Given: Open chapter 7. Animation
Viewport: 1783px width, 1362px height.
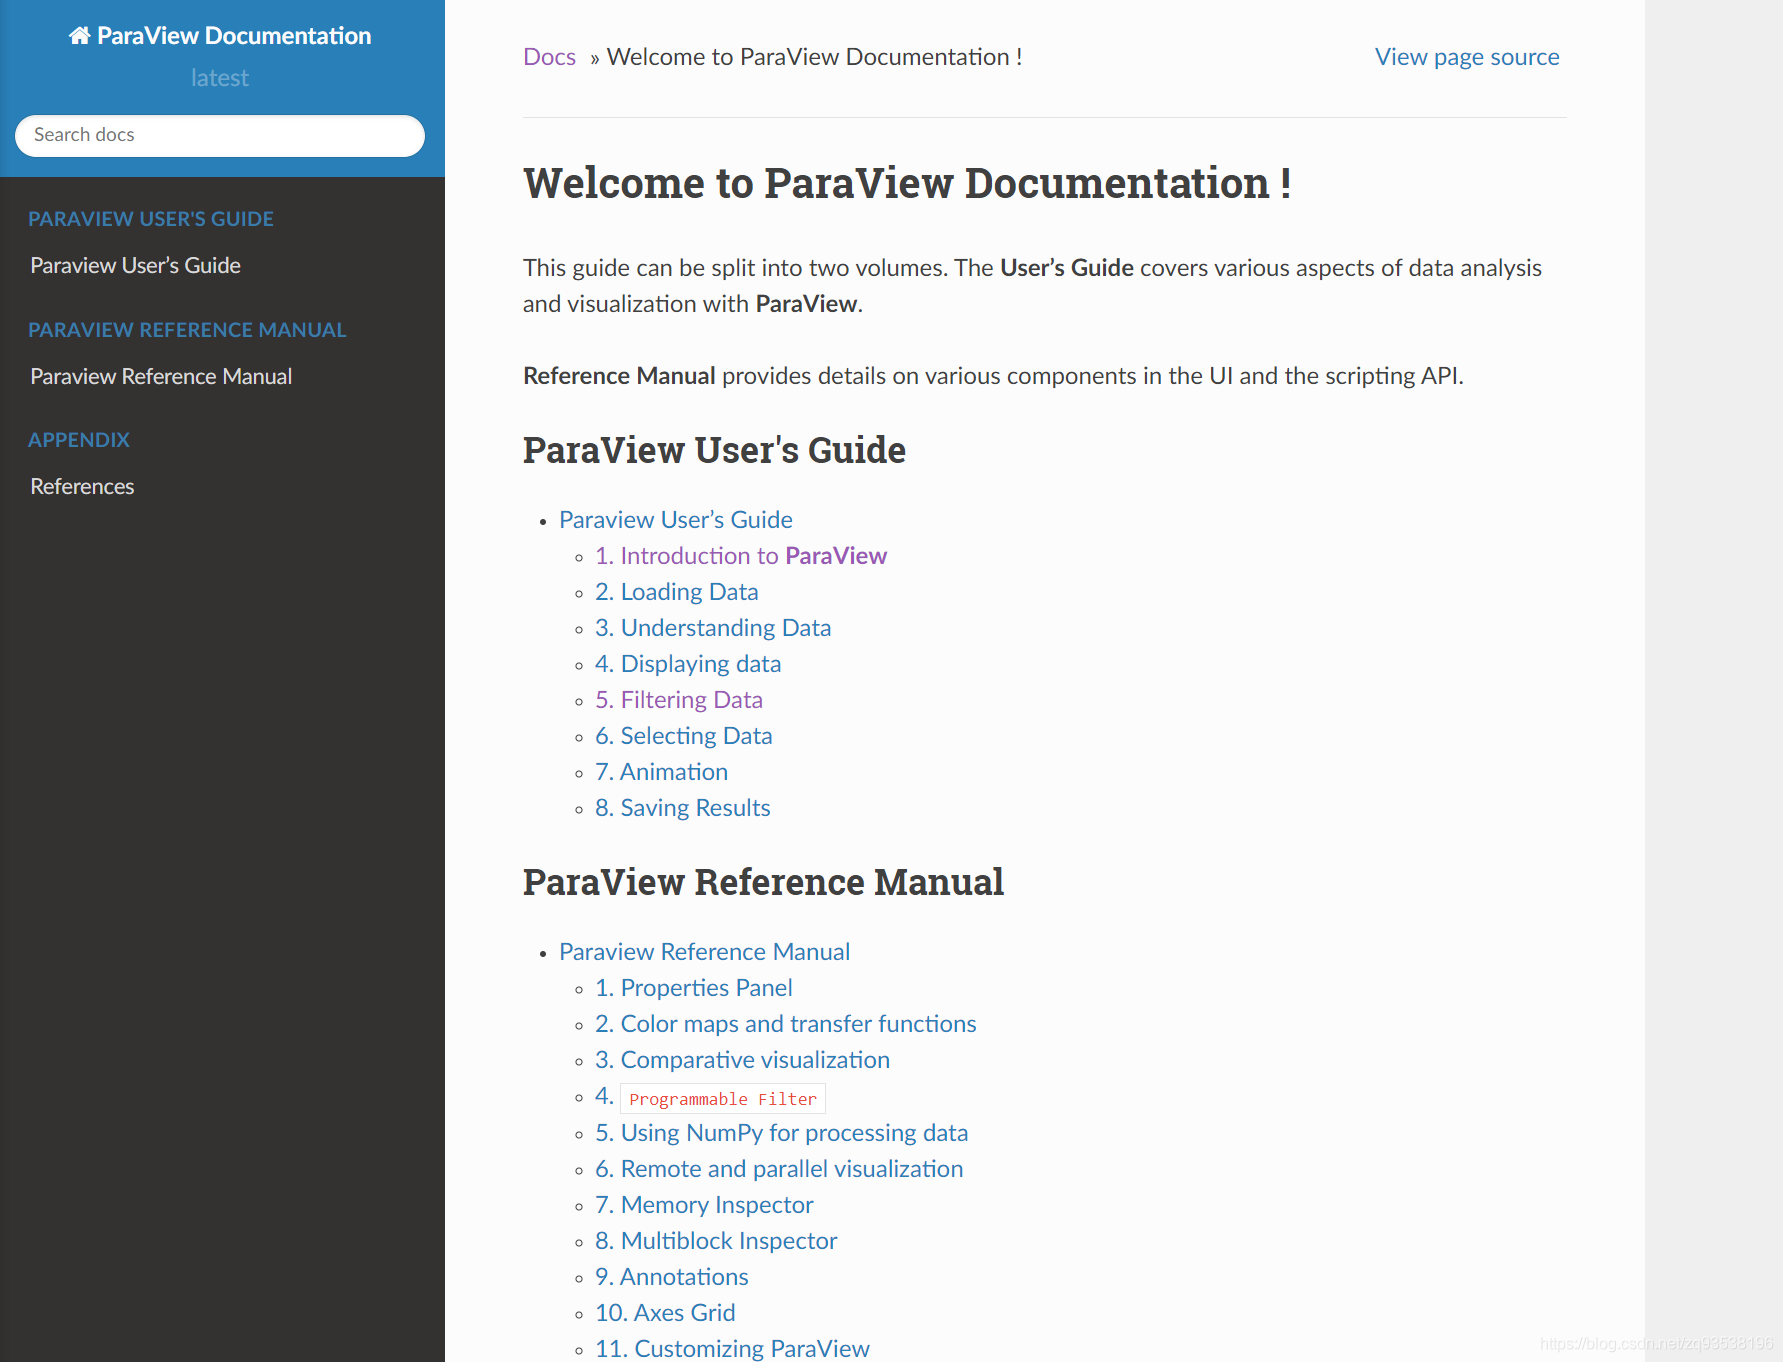Looking at the screenshot, I should 661,771.
